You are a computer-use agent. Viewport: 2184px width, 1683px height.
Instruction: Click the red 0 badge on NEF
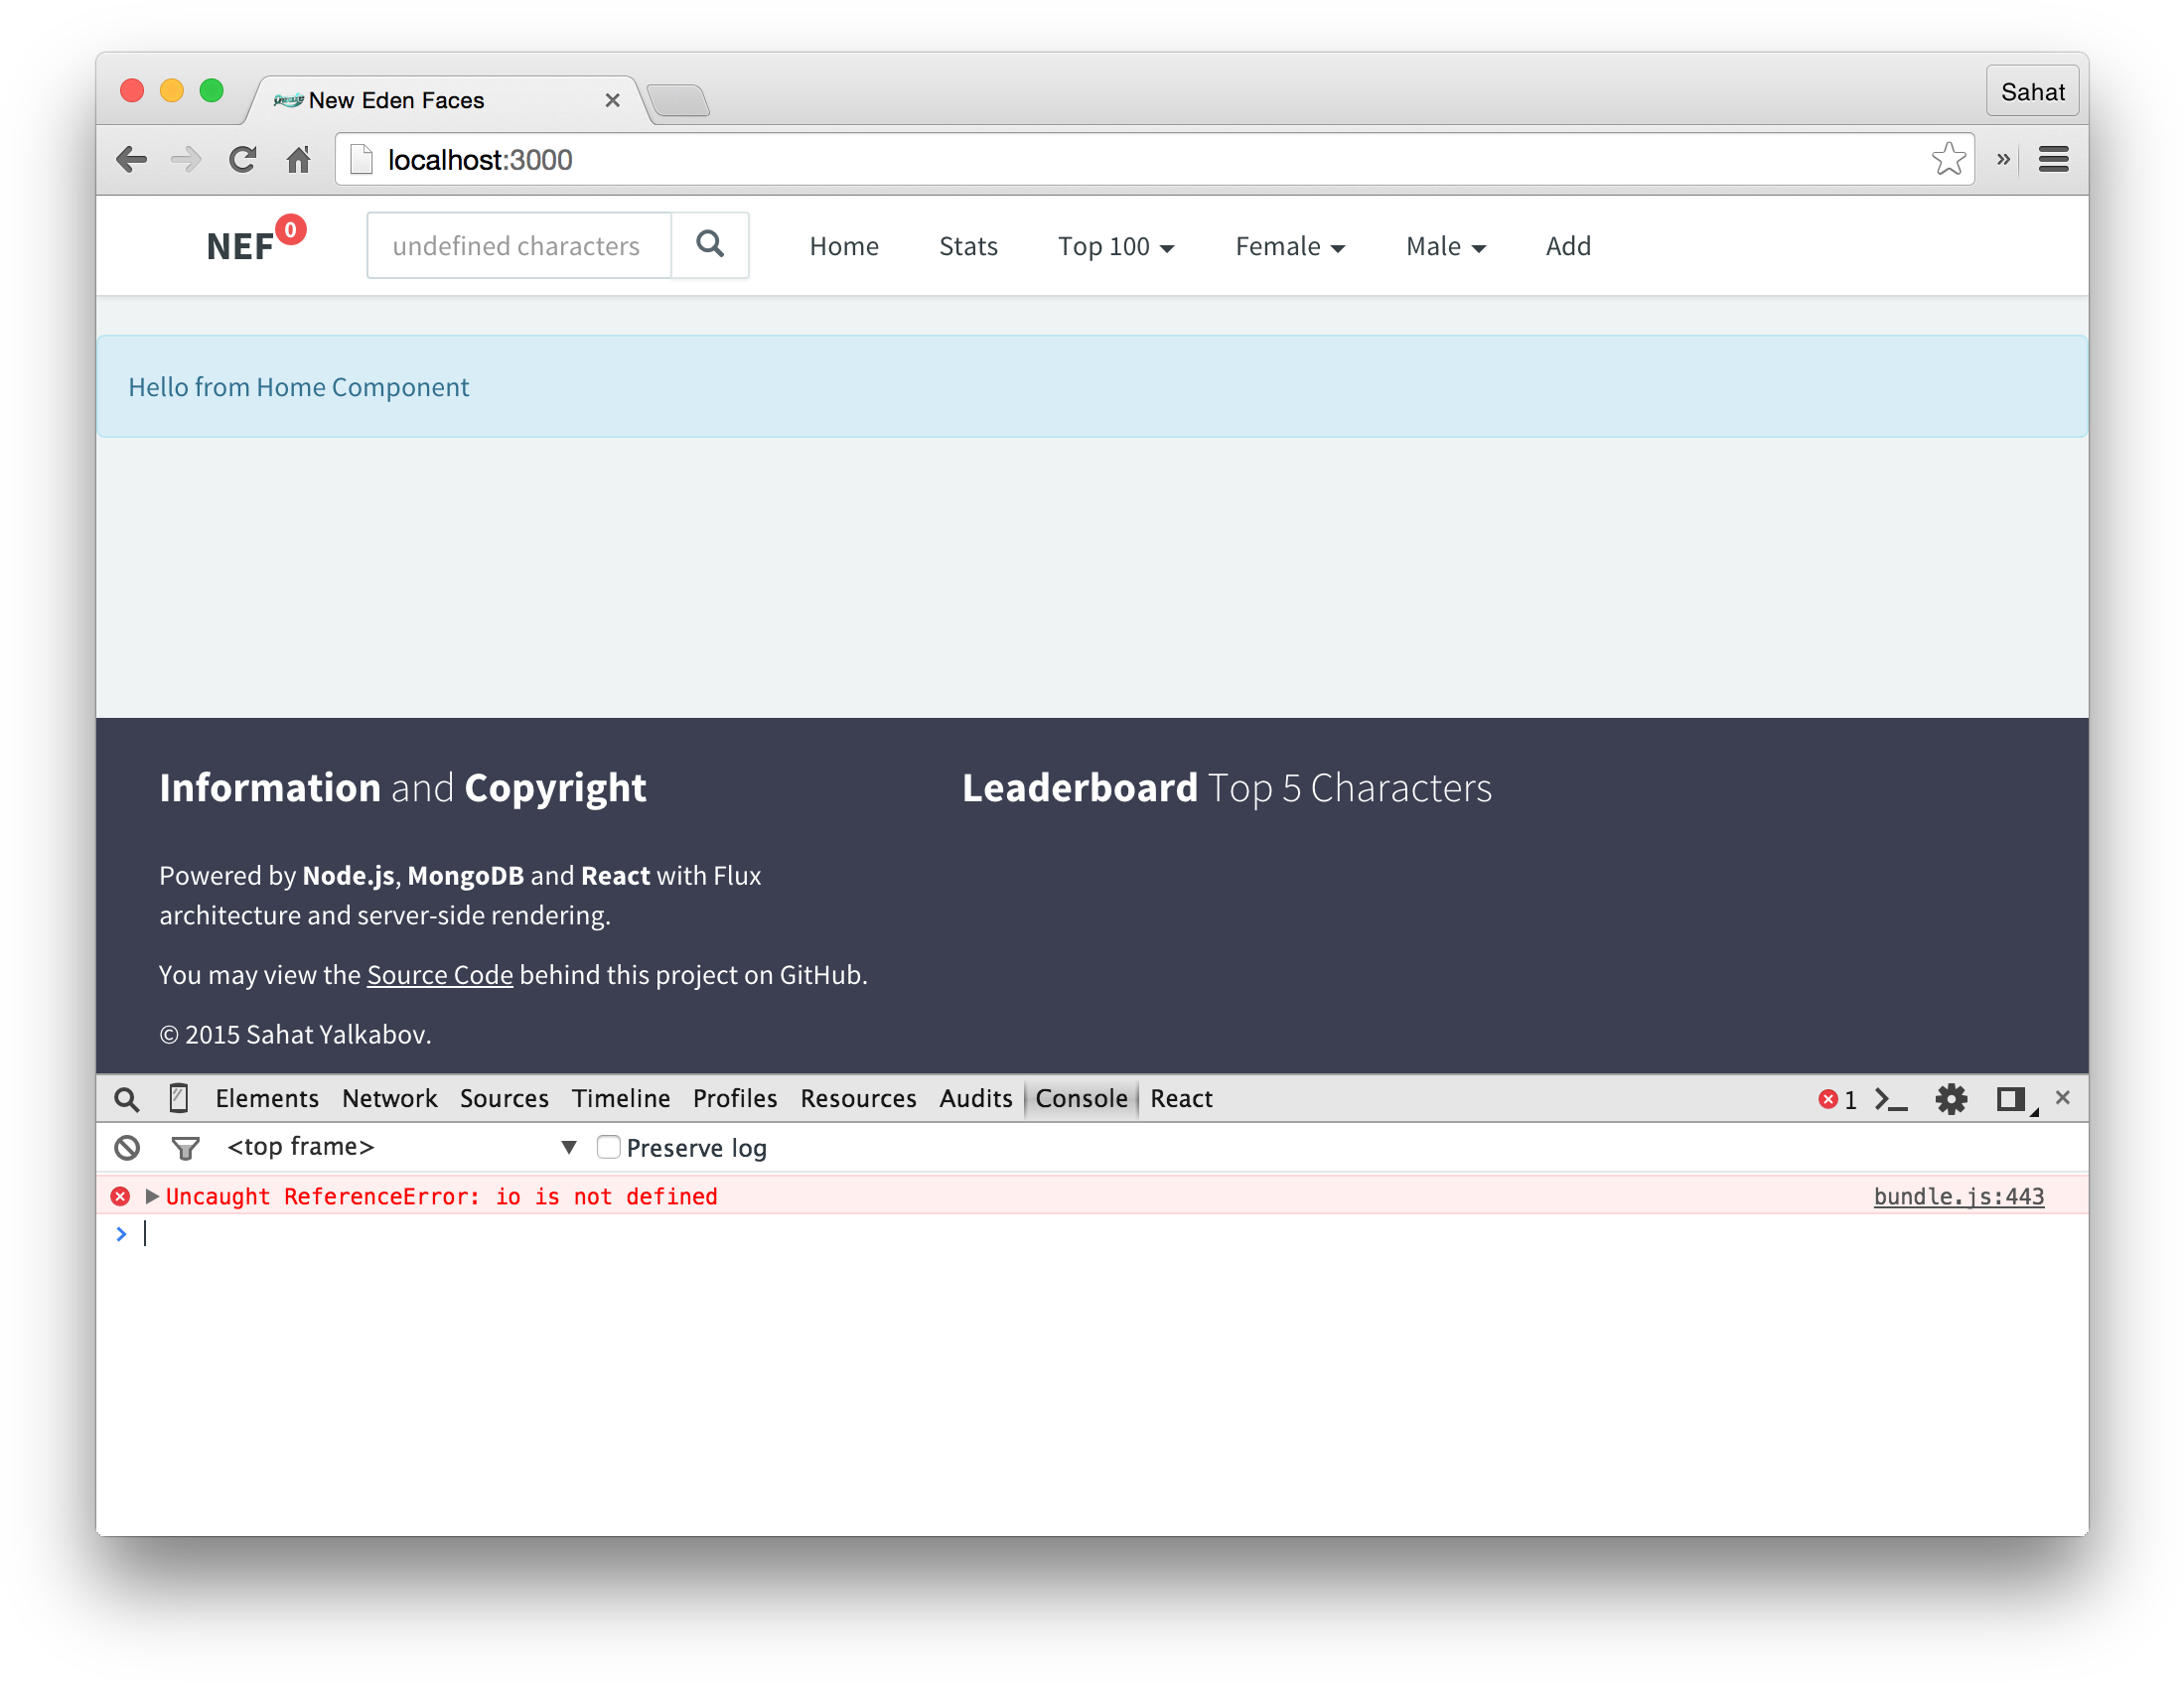[x=290, y=230]
